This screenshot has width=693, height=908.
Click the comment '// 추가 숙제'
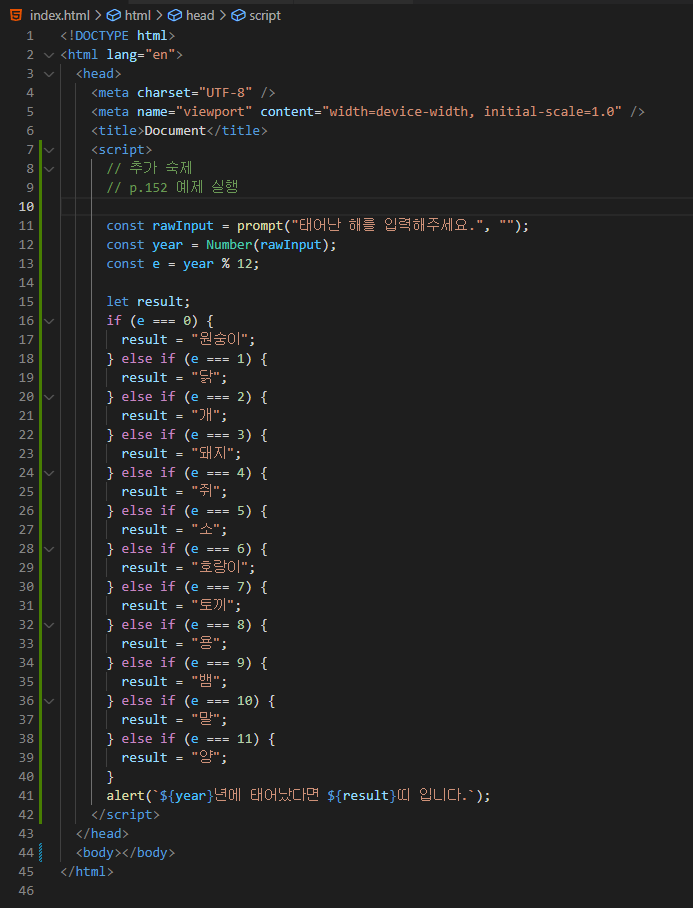pyautogui.click(x=149, y=169)
